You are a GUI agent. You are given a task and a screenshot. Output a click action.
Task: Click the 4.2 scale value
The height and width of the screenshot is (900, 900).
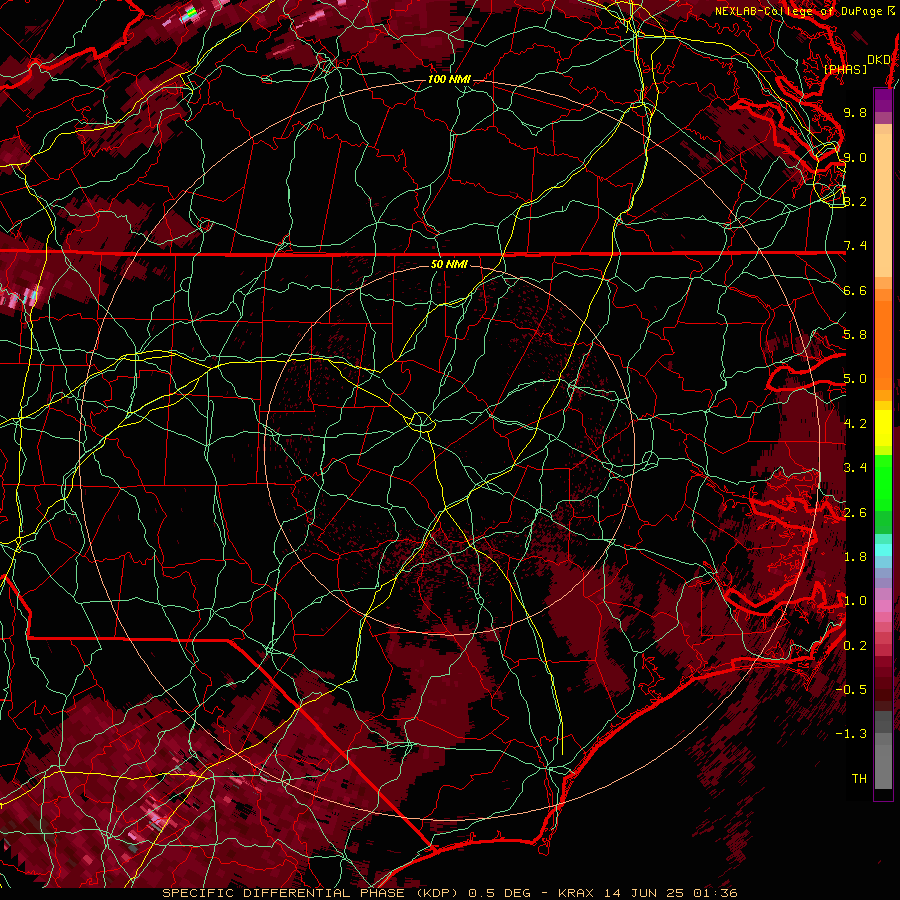point(855,424)
